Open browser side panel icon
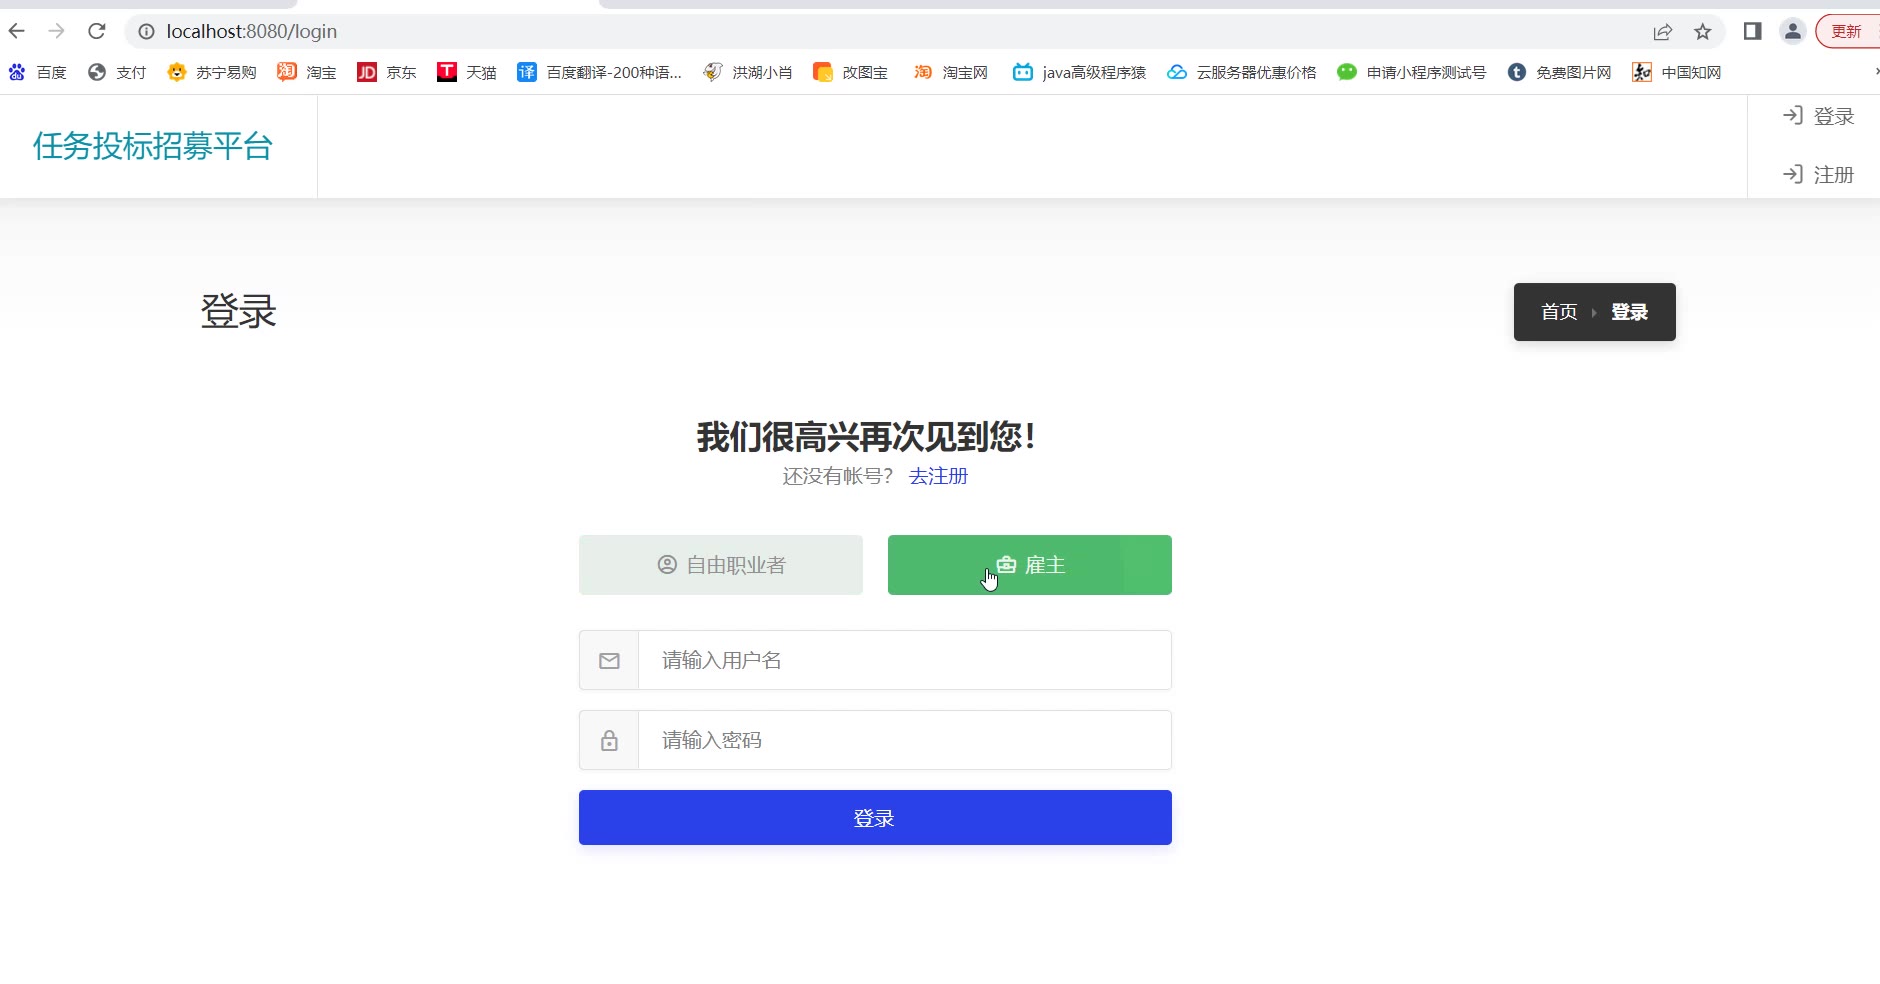The image size is (1880, 984). coord(1752,32)
